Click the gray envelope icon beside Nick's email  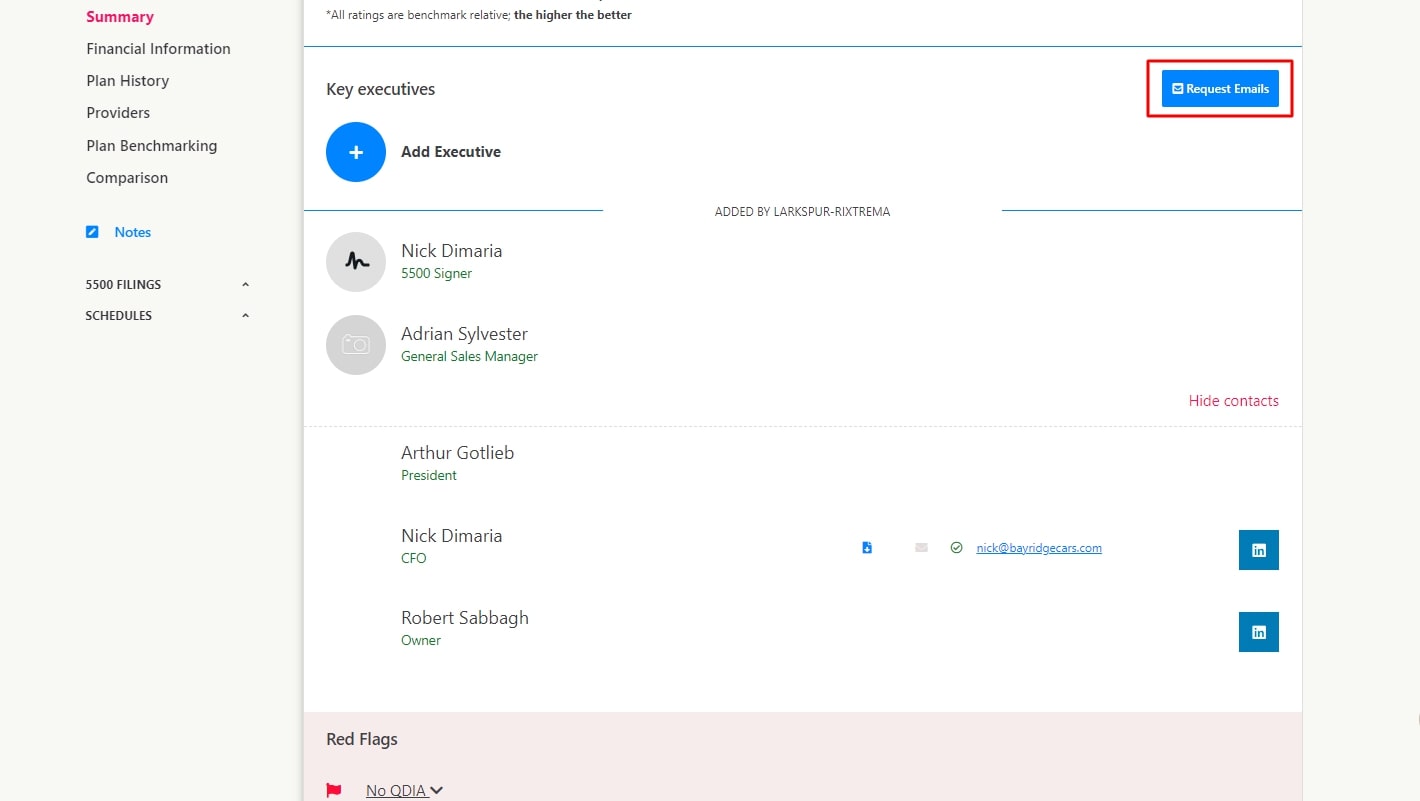click(921, 548)
